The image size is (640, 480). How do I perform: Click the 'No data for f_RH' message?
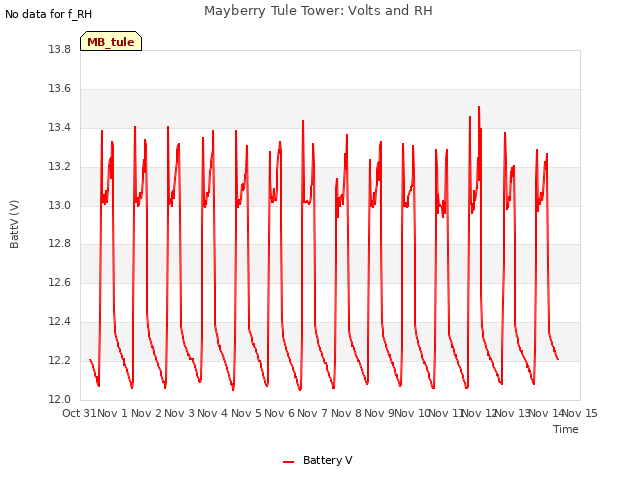point(49,14)
